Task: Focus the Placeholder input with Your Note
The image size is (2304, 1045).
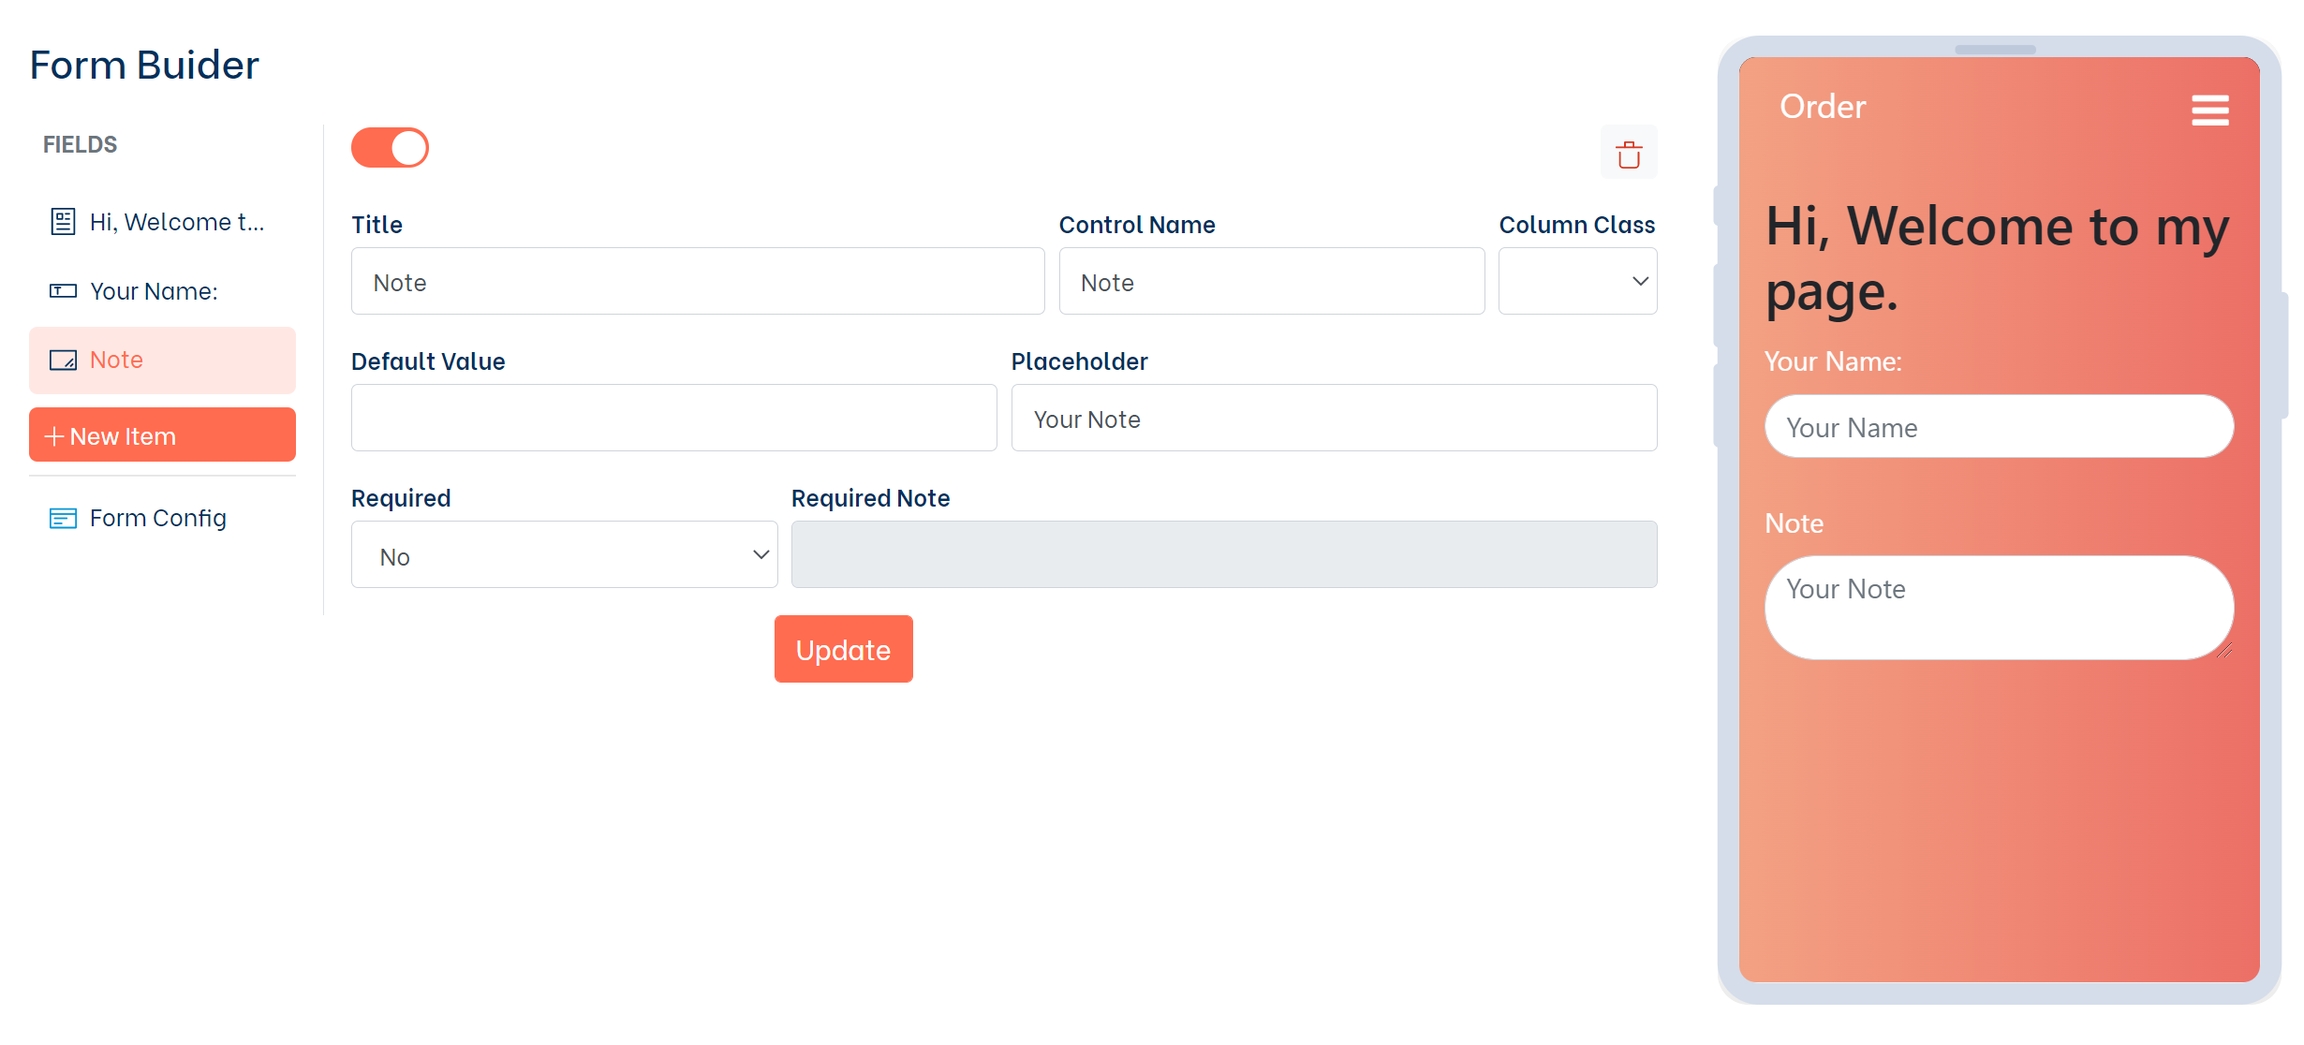Action: [1333, 419]
